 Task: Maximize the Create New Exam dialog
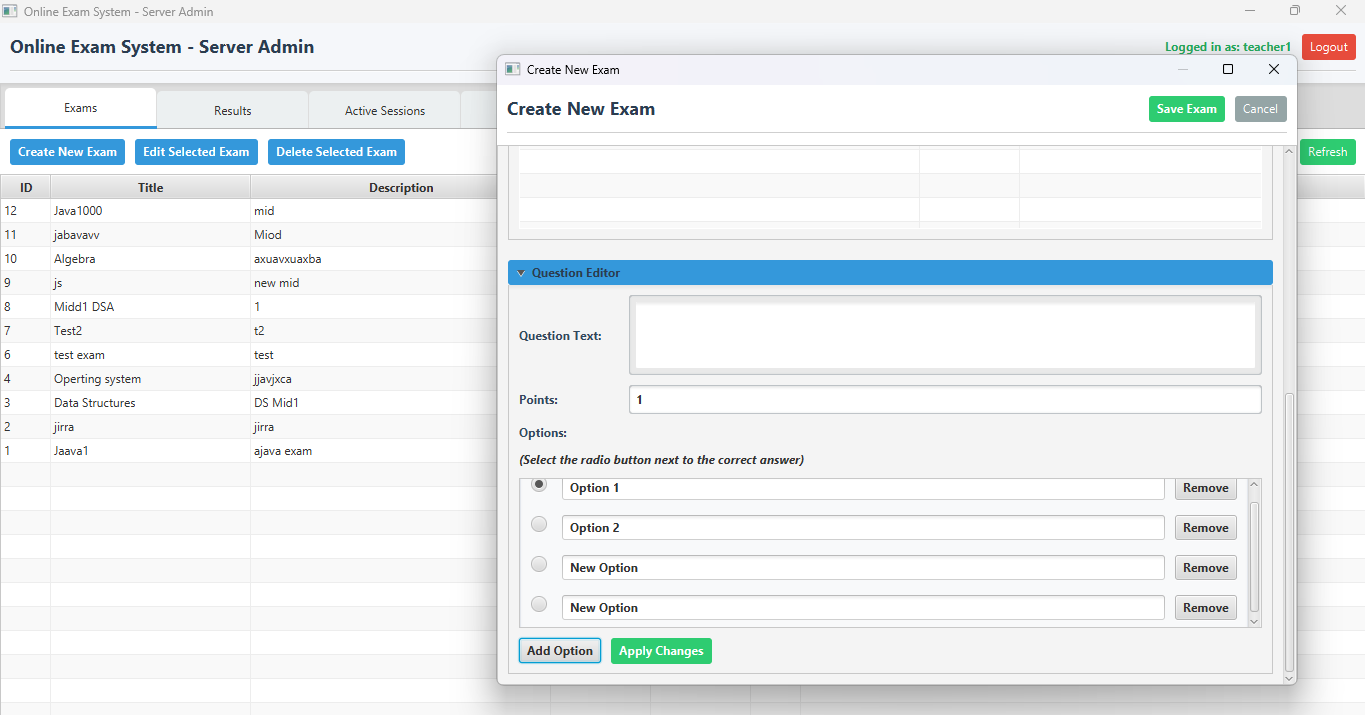[1228, 69]
